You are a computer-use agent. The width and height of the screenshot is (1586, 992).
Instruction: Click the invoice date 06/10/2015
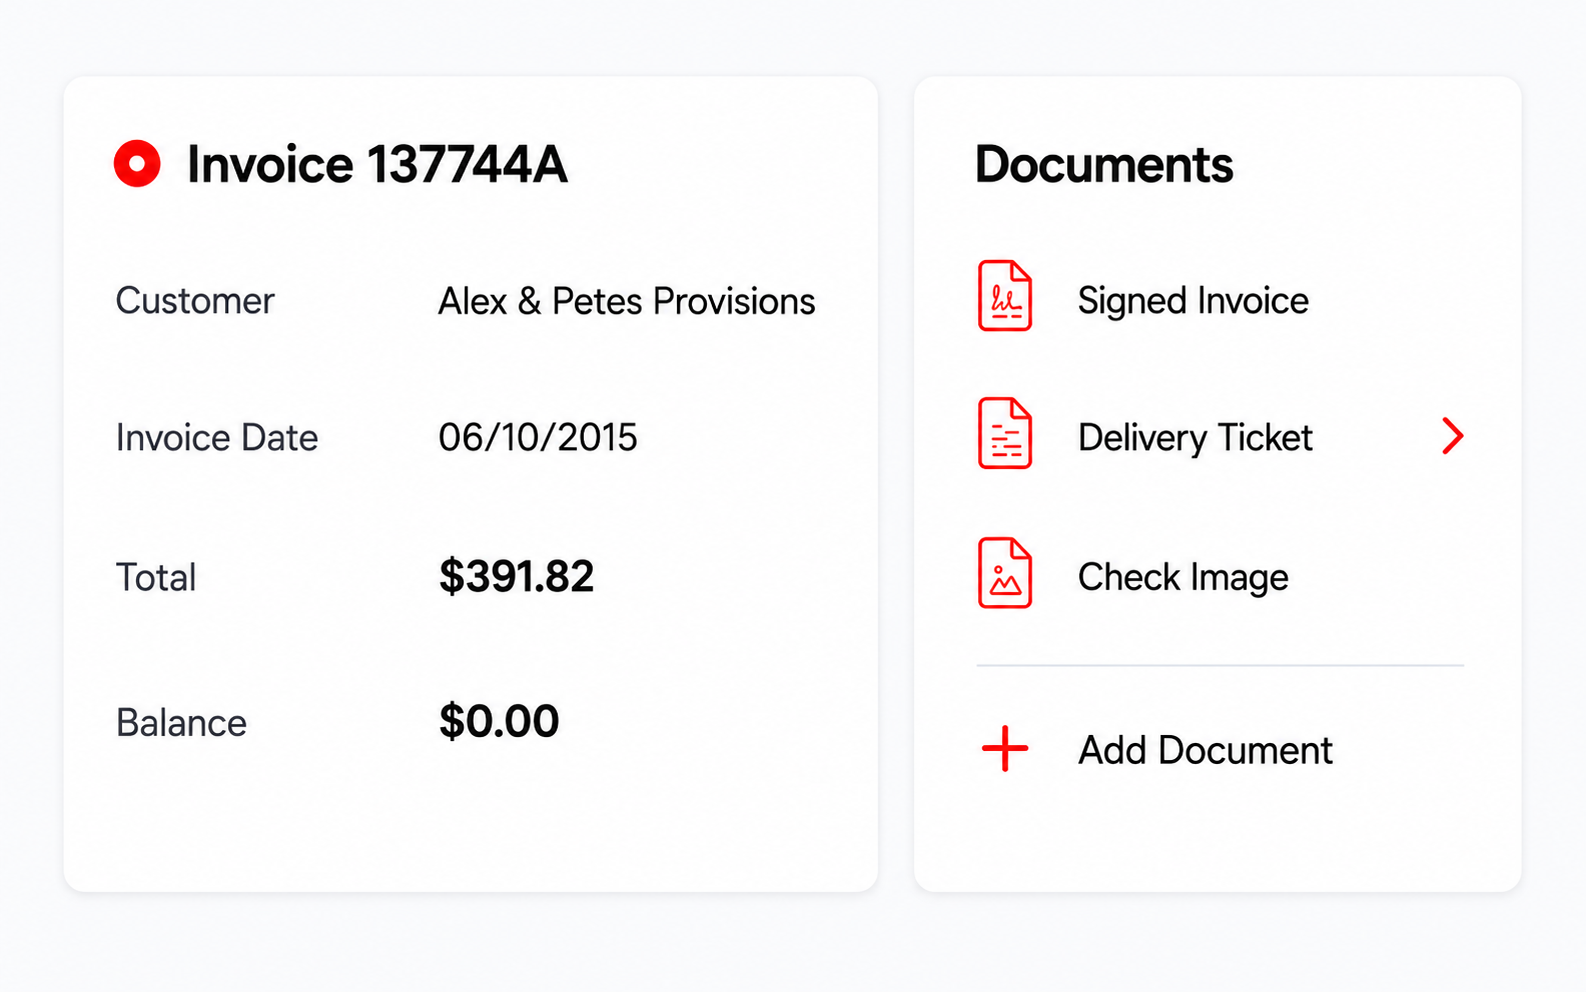[x=538, y=437]
